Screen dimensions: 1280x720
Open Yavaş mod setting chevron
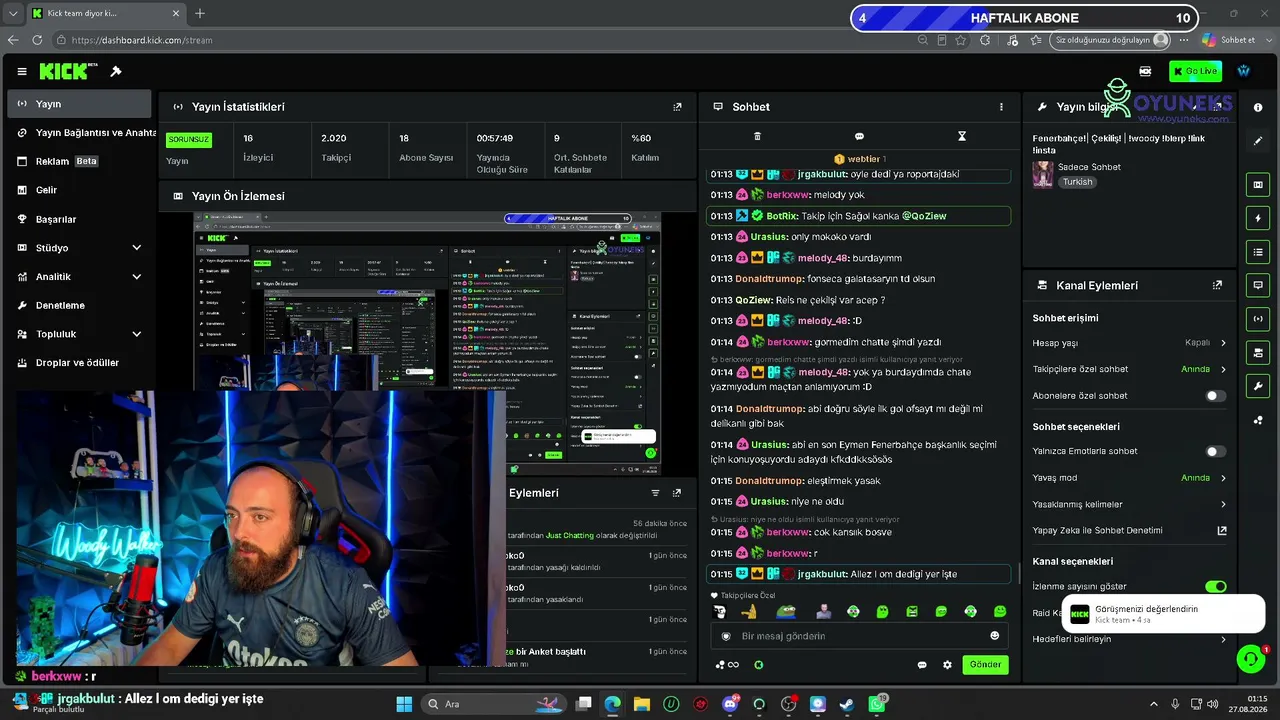1223,478
